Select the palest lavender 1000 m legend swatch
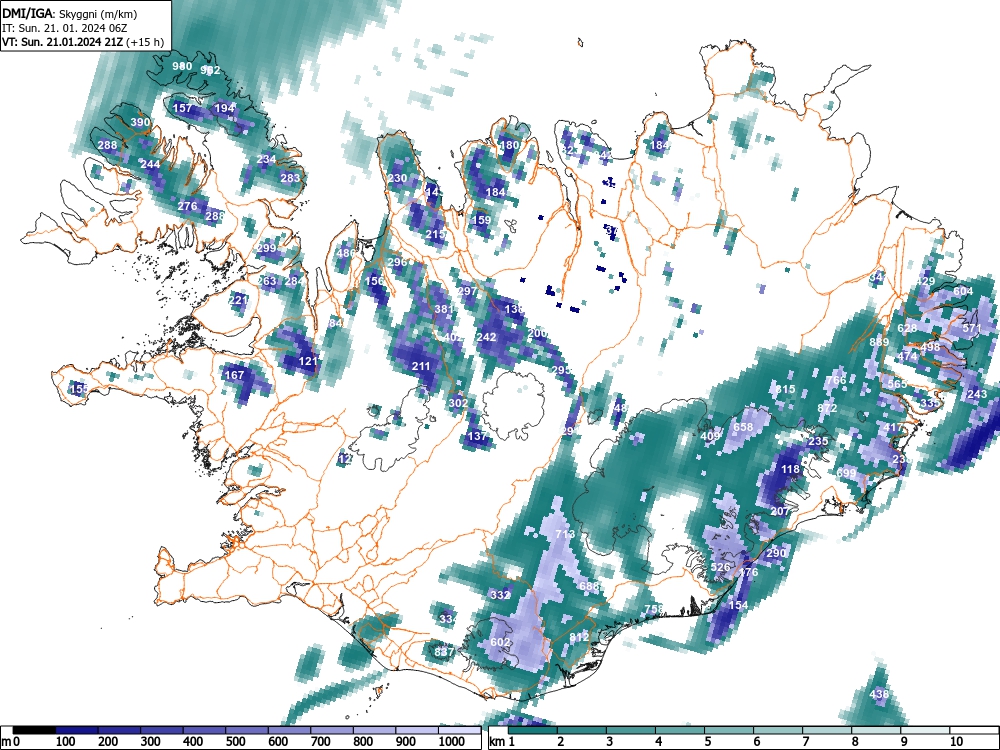The image size is (1000, 750). coord(459,730)
